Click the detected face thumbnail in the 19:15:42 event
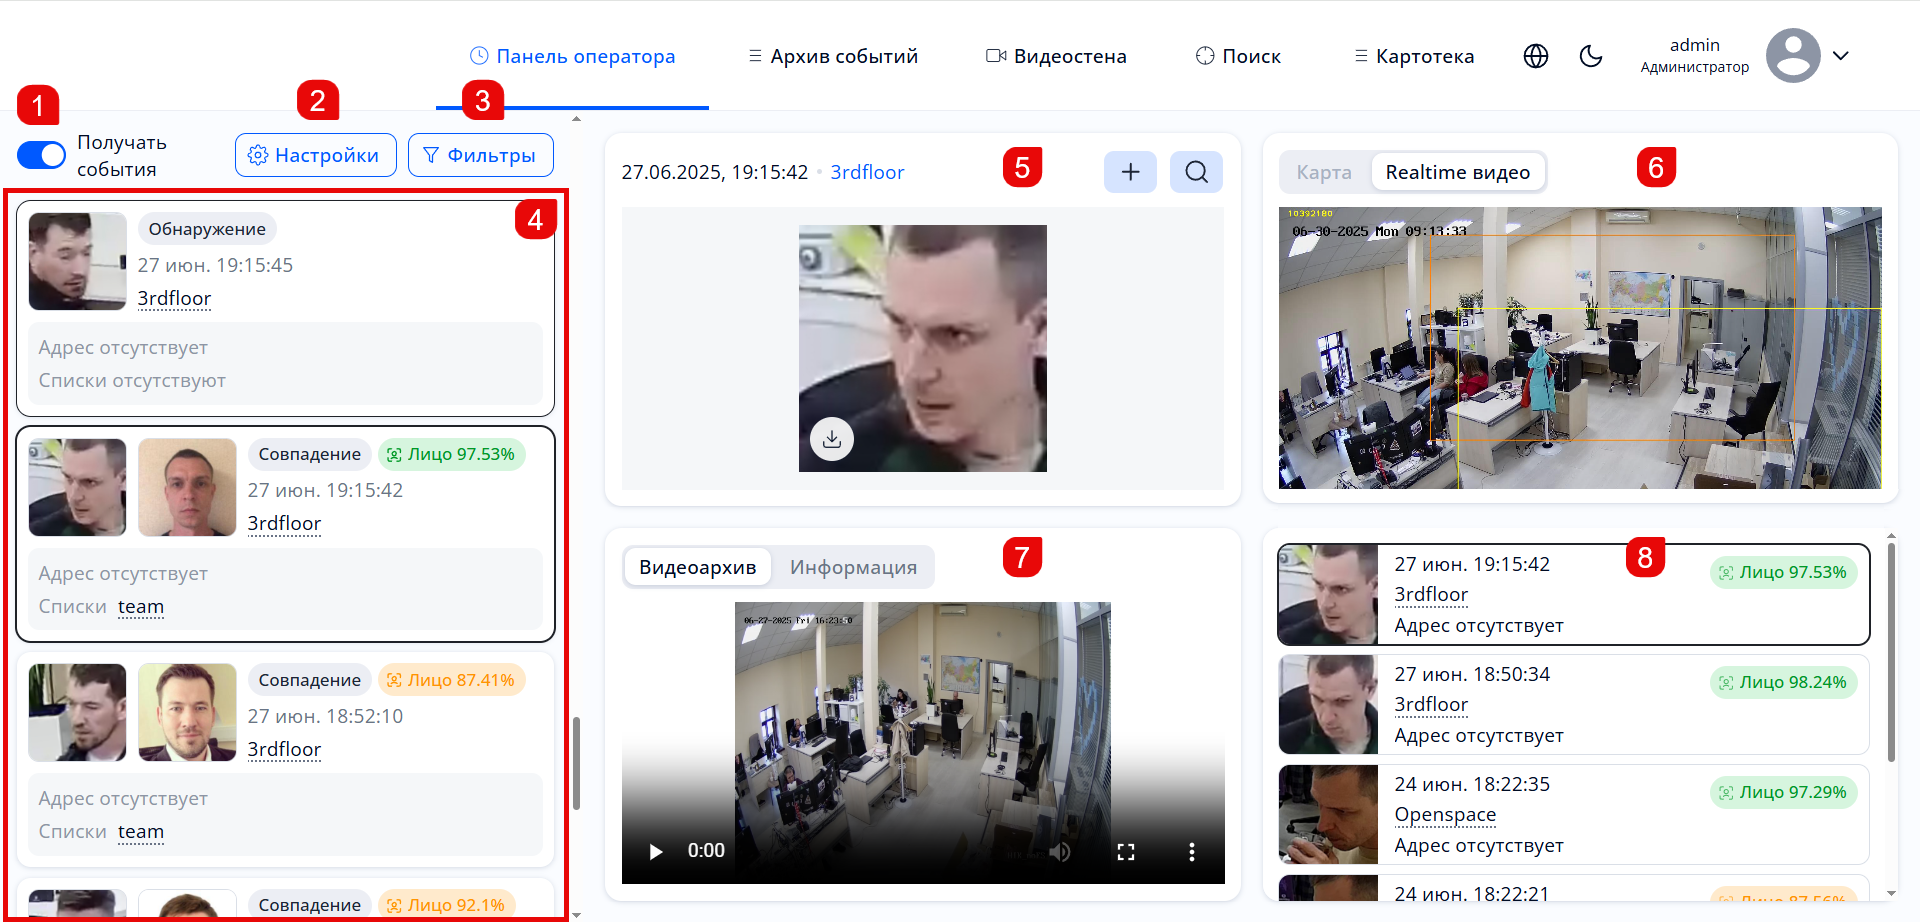The width and height of the screenshot is (1920, 922). [78, 487]
